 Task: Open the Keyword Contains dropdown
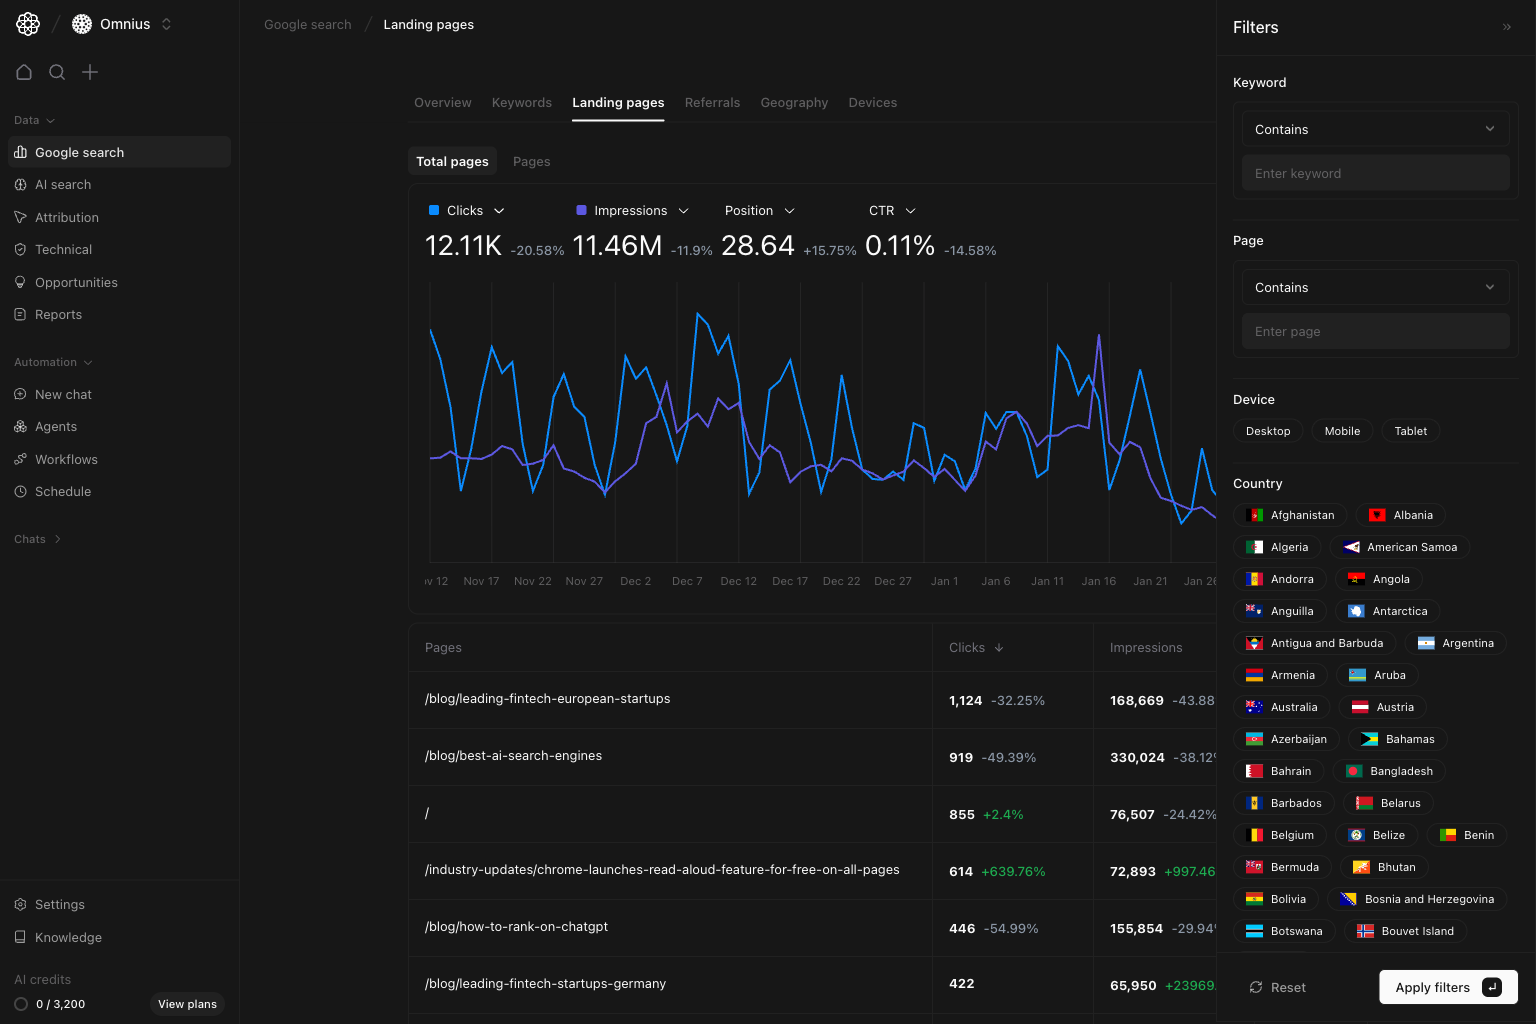[1374, 128]
